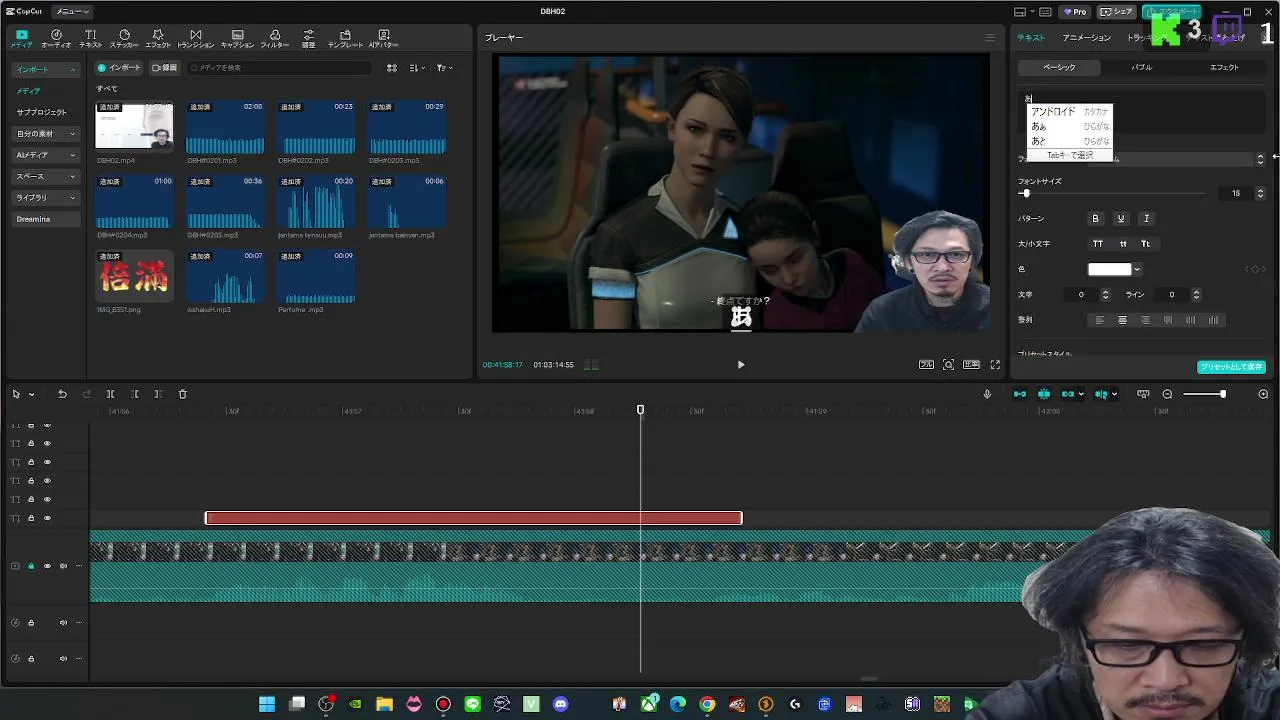Viewport: 1280px width, 720px height.
Task: Click the メディアを検索 search field
Action: pyautogui.click(x=280, y=68)
